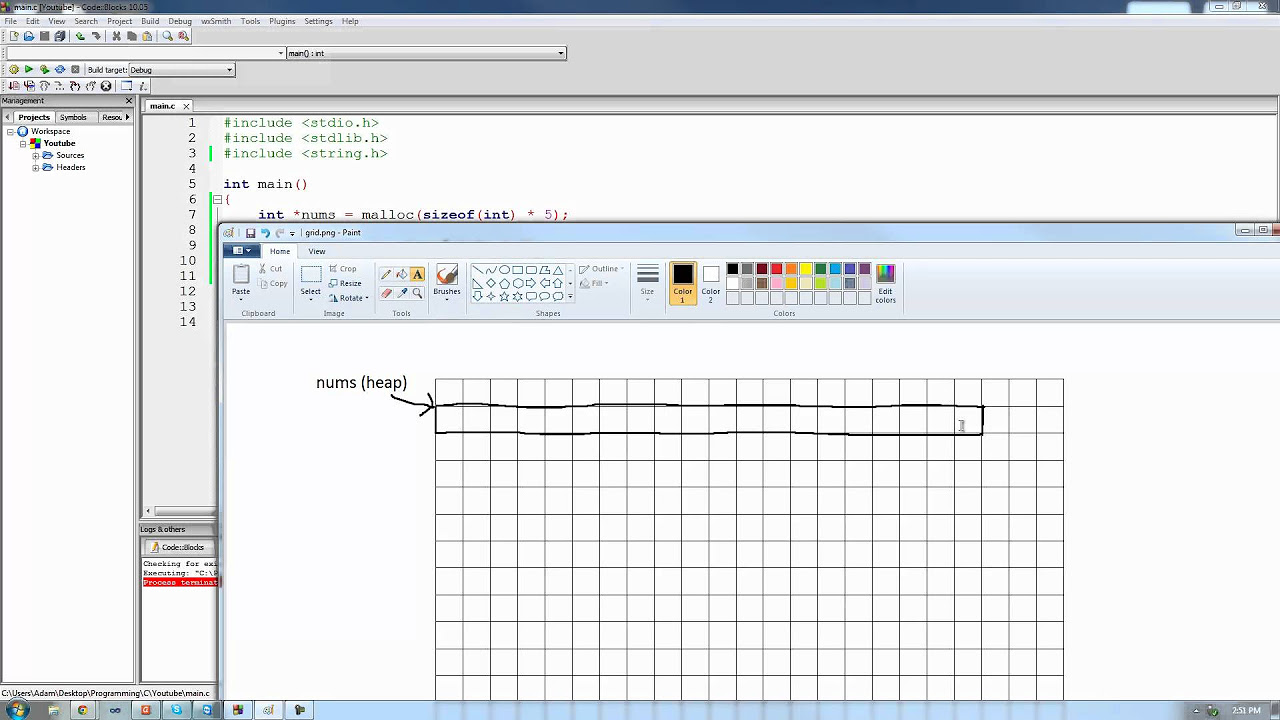Click New file icon in Code::Blocks toolbar
Screen dimensions: 1280x720
(x=14, y=36)
